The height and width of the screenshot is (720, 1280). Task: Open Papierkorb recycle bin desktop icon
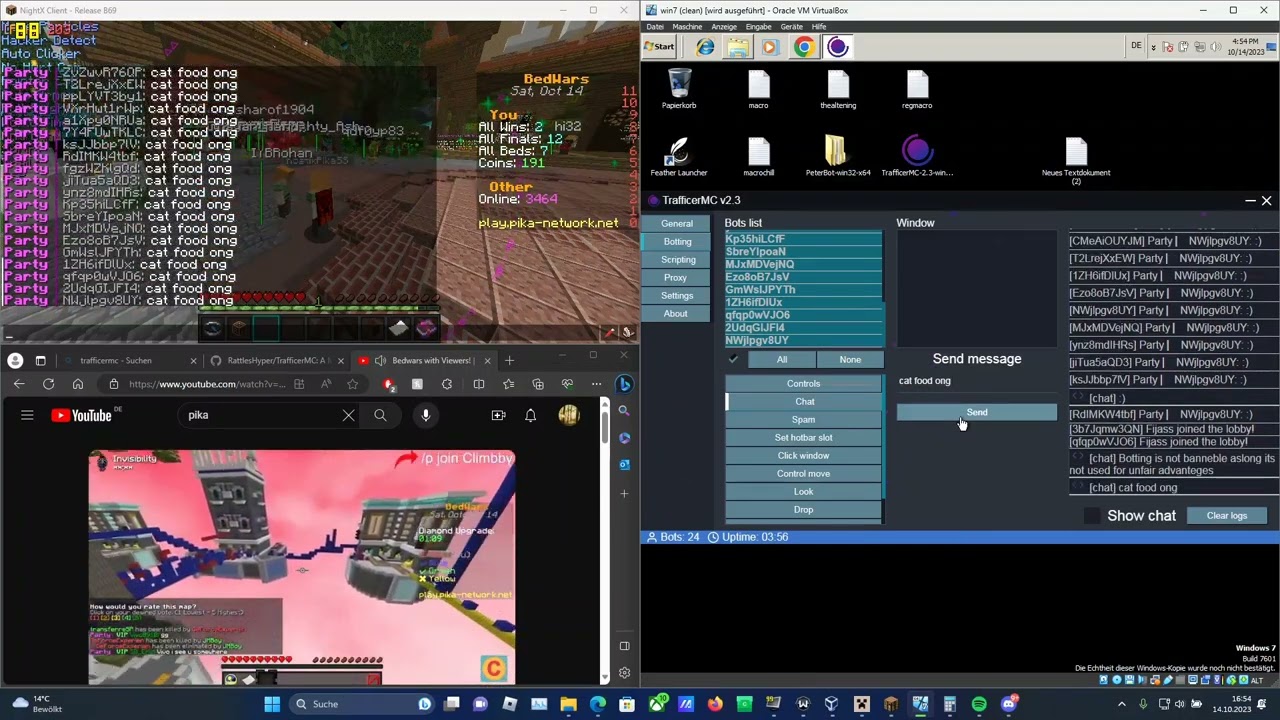pos(679,89)
